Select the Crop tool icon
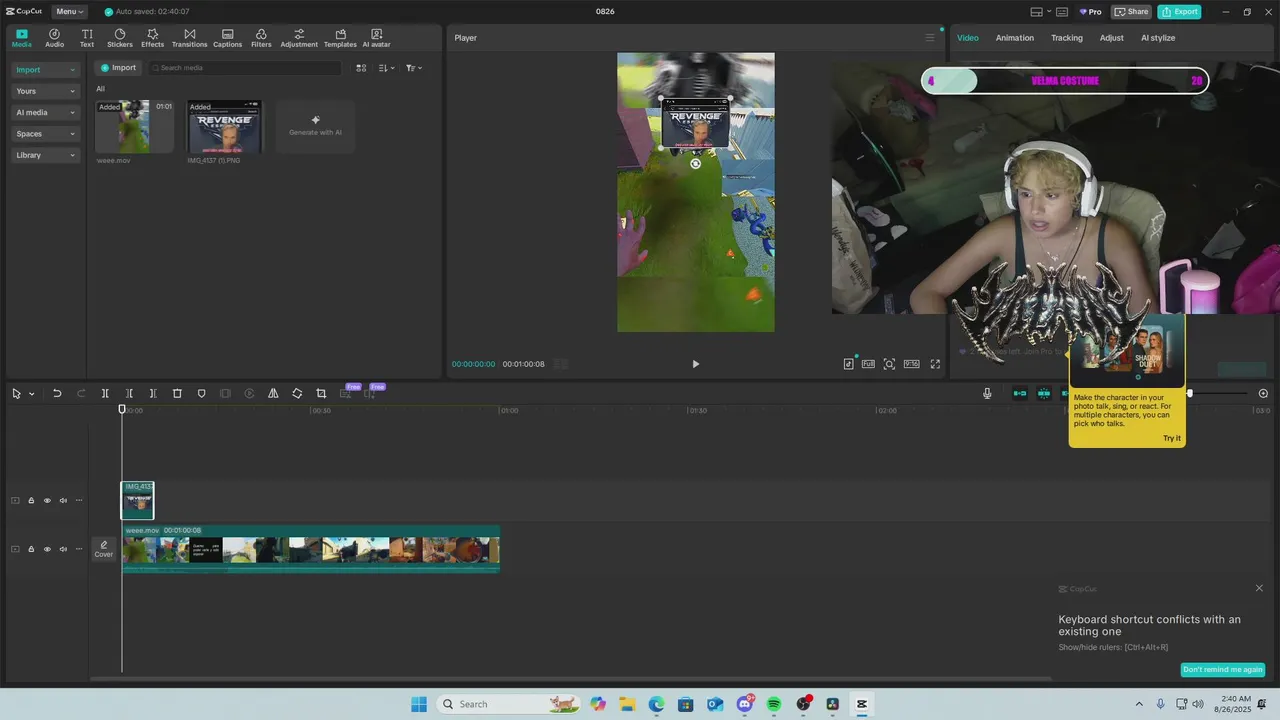Screen dimensions: 1280x720 tap(321, 394)
